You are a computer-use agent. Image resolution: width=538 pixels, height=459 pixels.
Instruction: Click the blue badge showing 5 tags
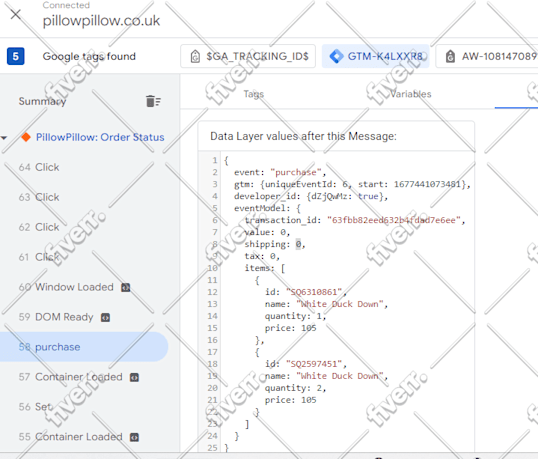coord(15,56)
